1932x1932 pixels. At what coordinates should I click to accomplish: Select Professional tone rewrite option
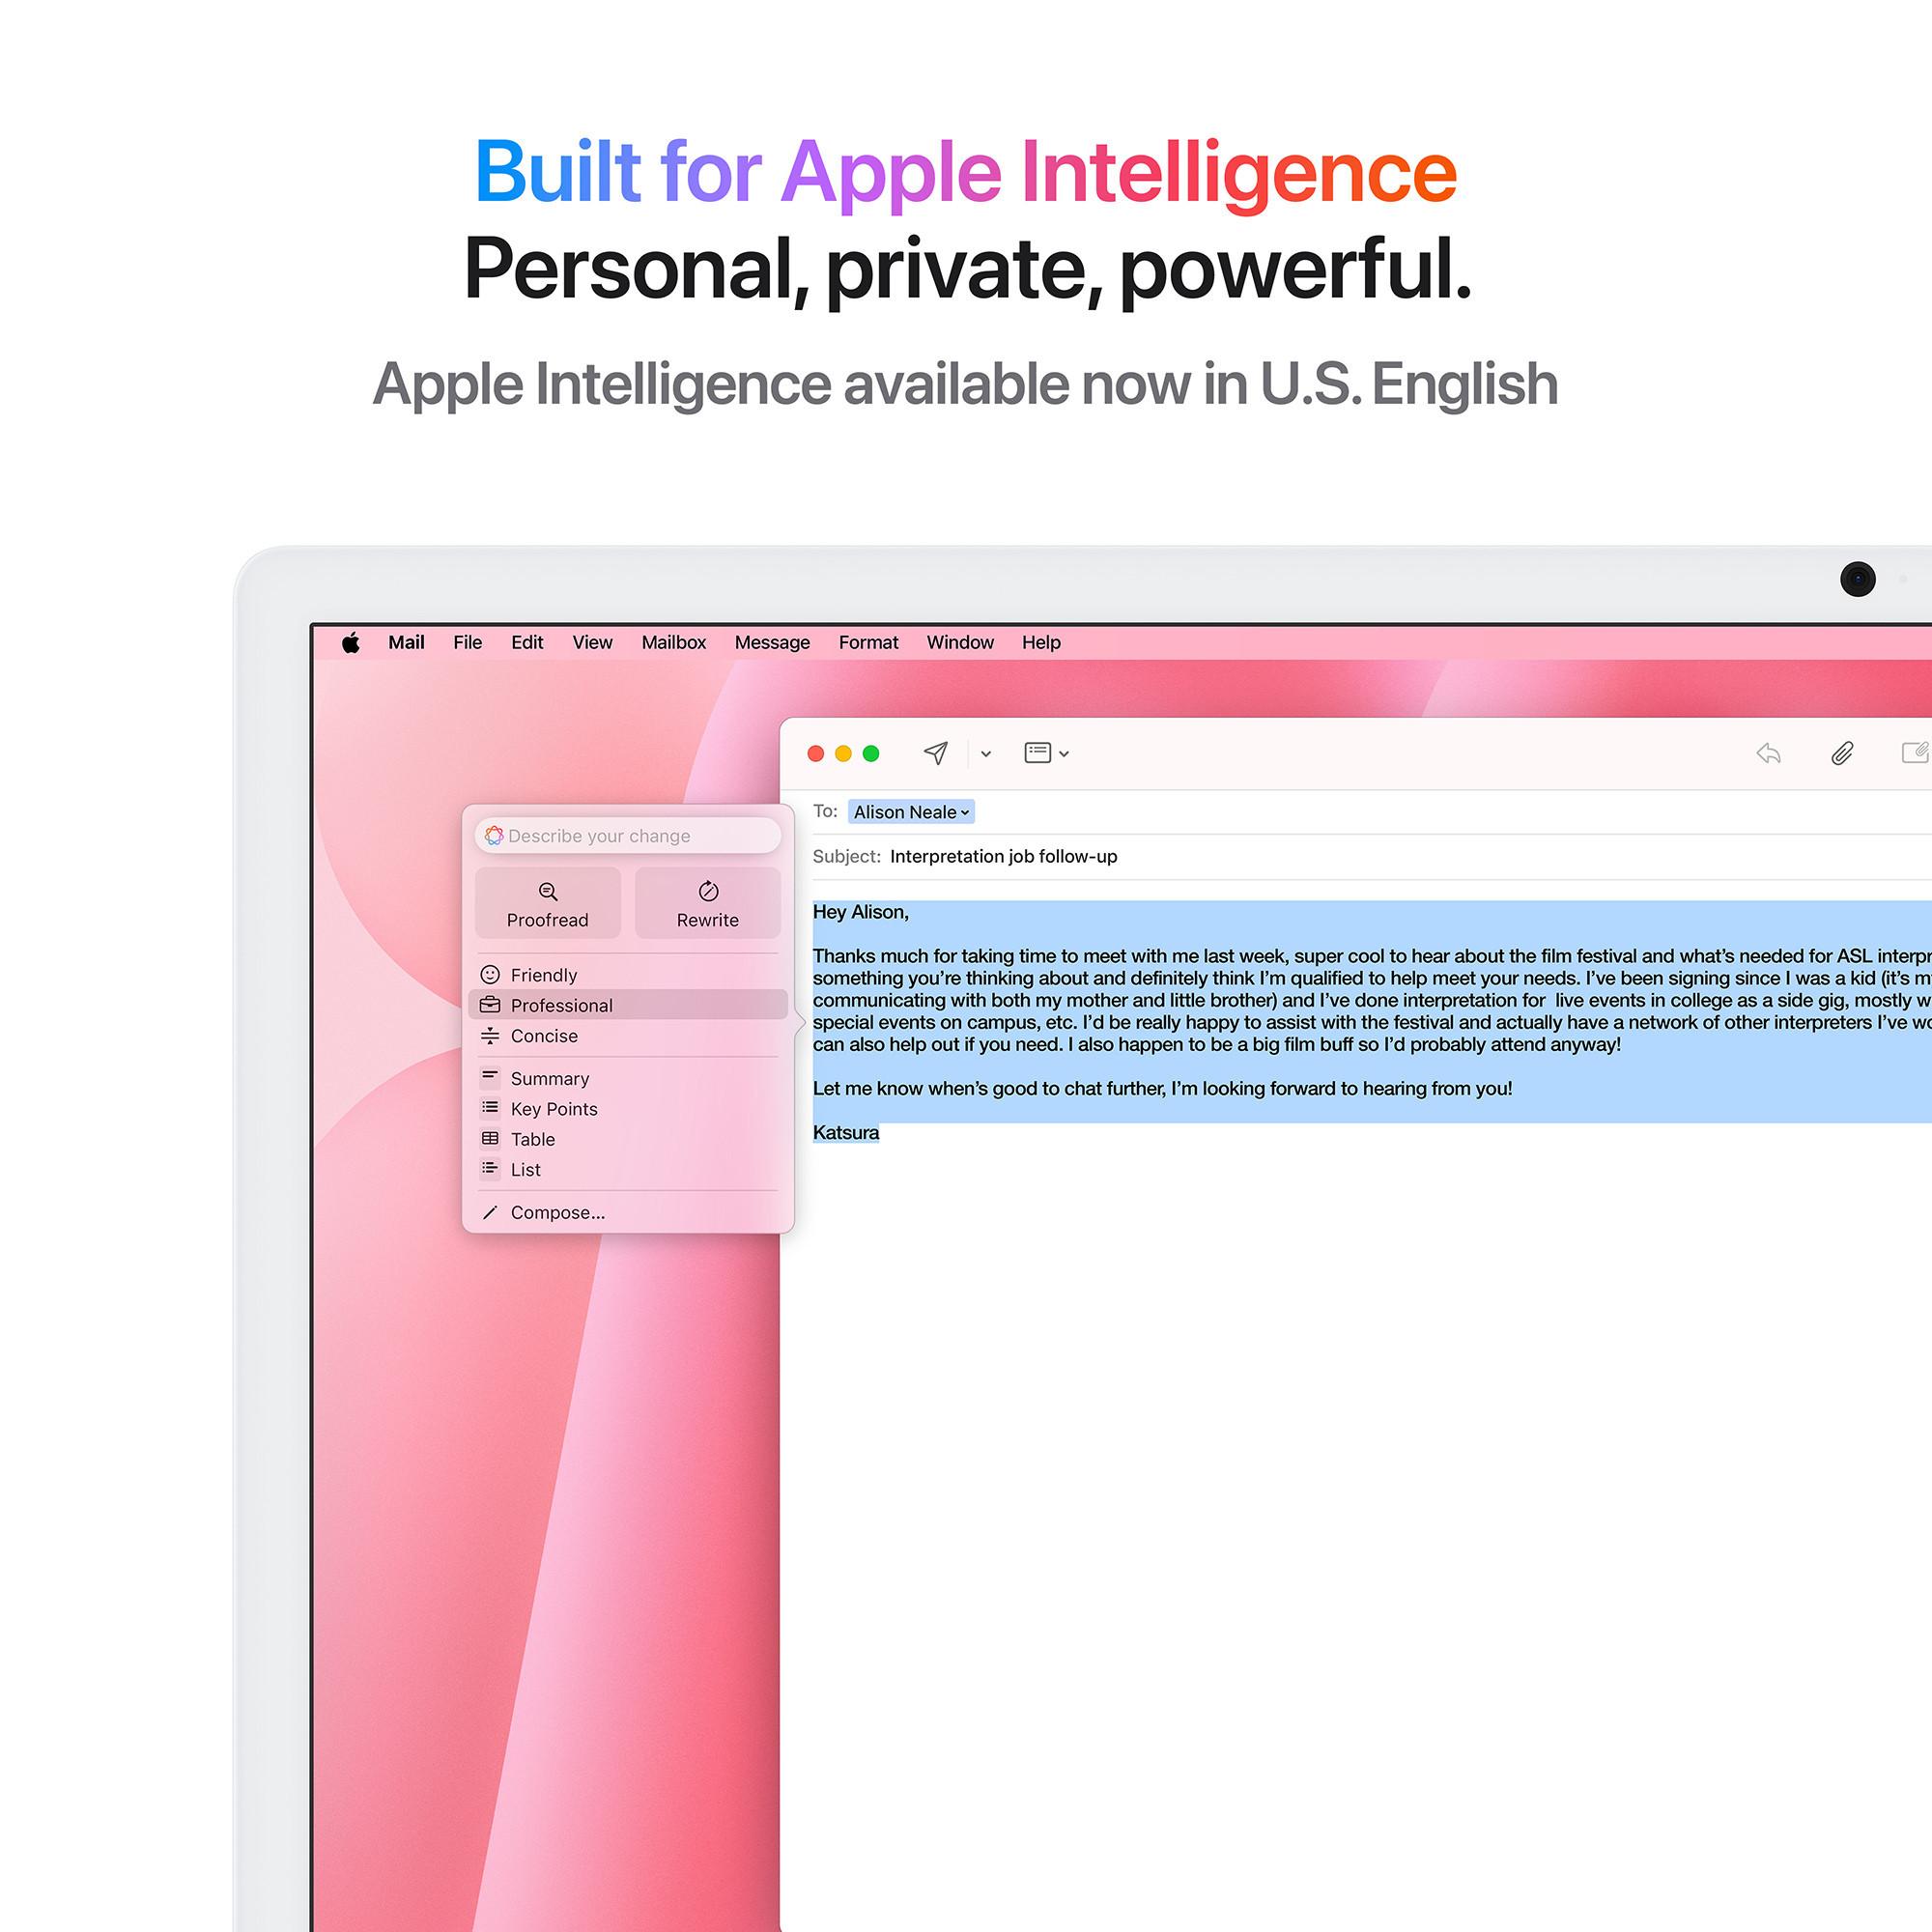pyautogui.click(x=559, y=1003)
